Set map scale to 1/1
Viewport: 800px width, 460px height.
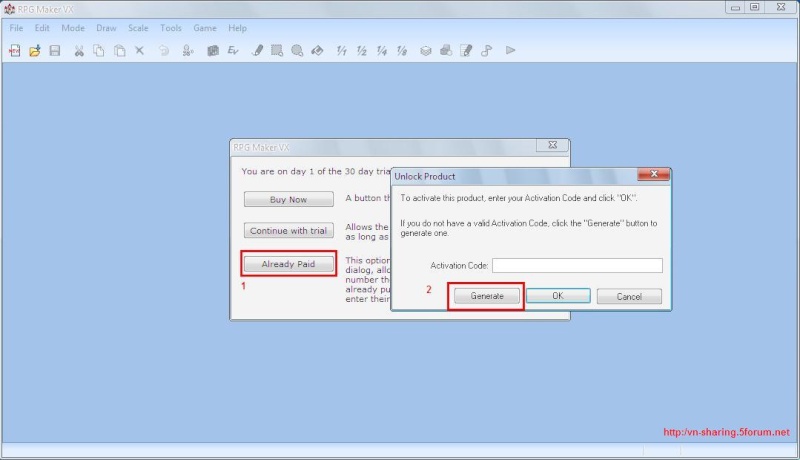click(x=341, y=50)
